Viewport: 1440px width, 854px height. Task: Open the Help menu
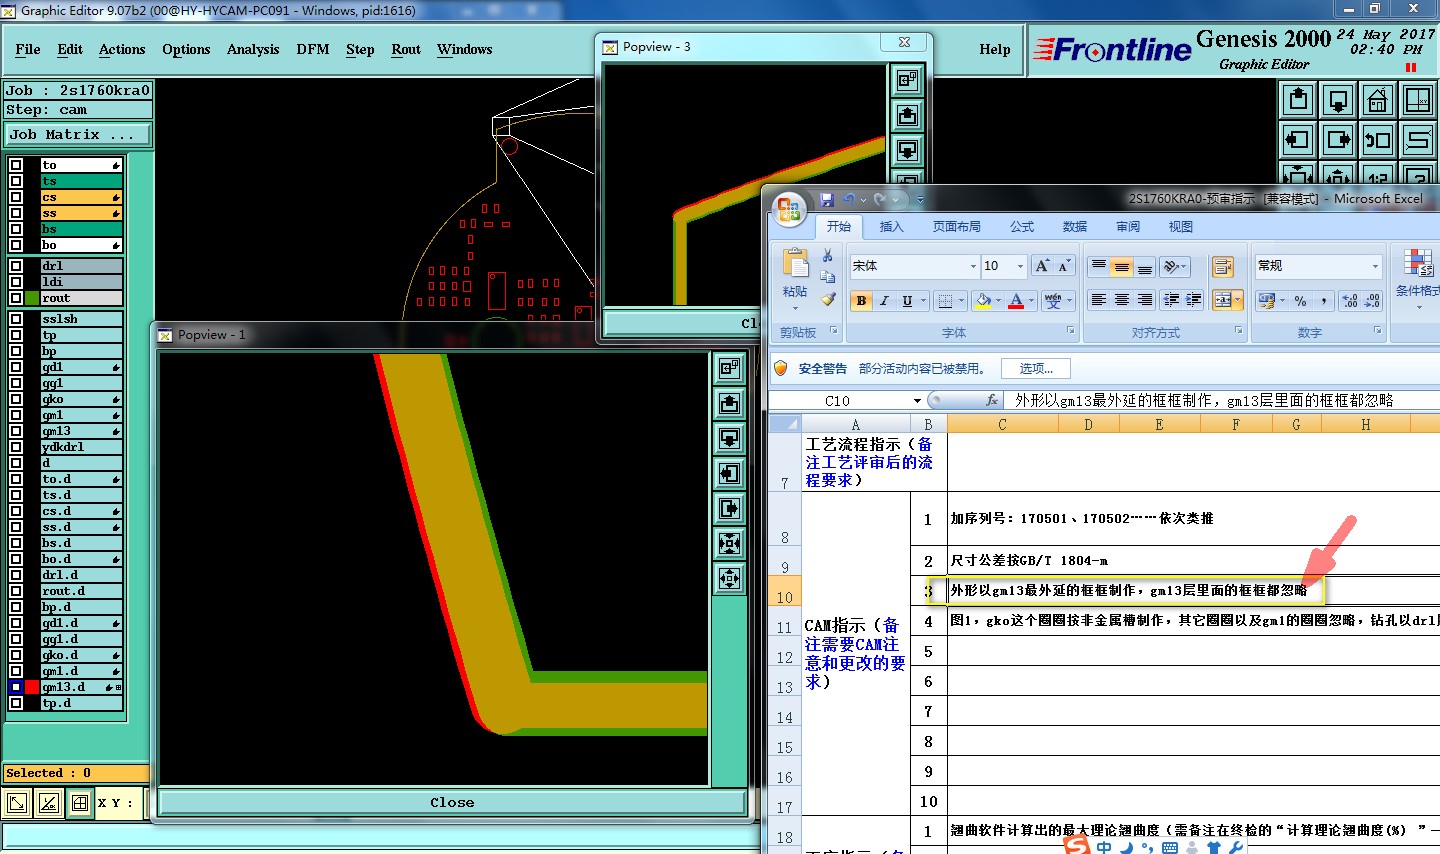(995, 49)
